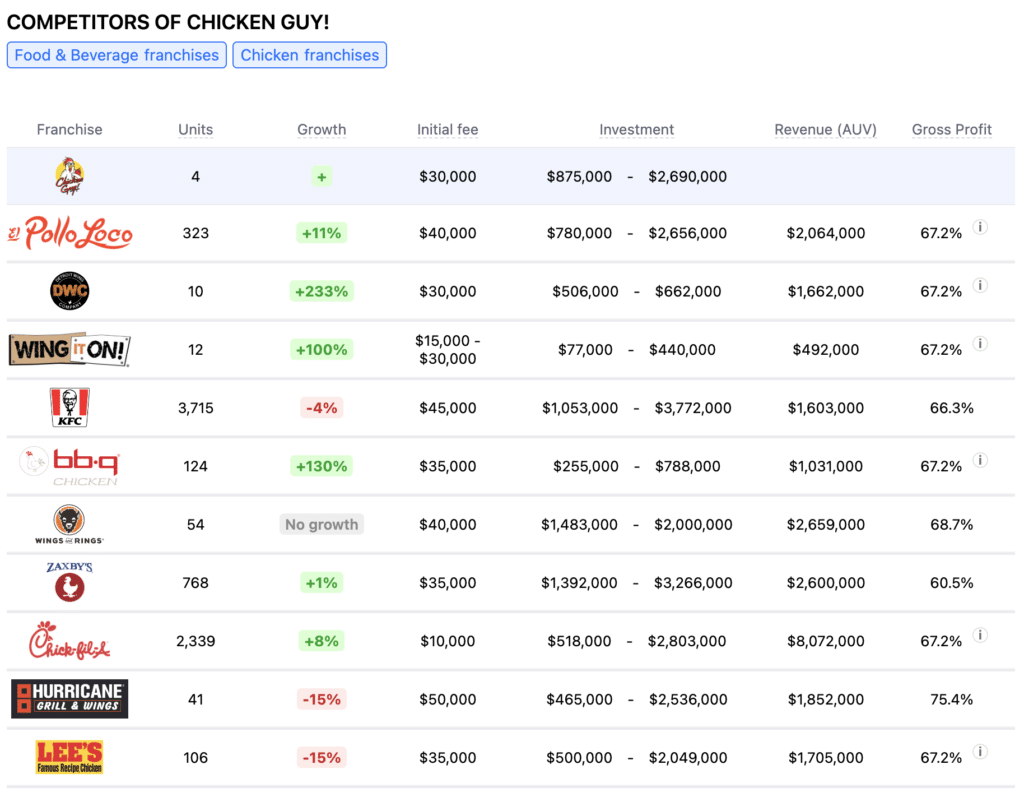Click the 768 units value
Viewport: 1024px width, 797px height.
[x=195, y=583]
